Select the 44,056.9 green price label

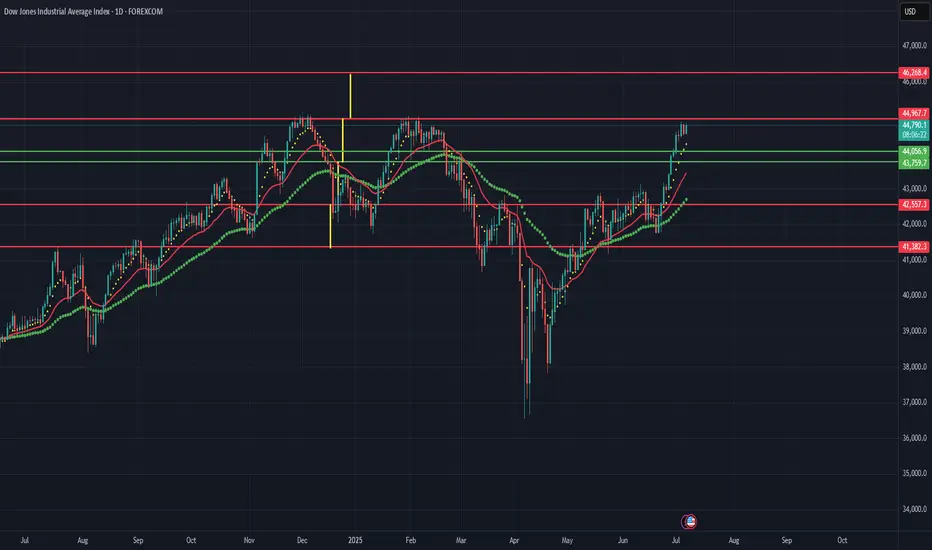pyautogui.click(x=914, y=152)
